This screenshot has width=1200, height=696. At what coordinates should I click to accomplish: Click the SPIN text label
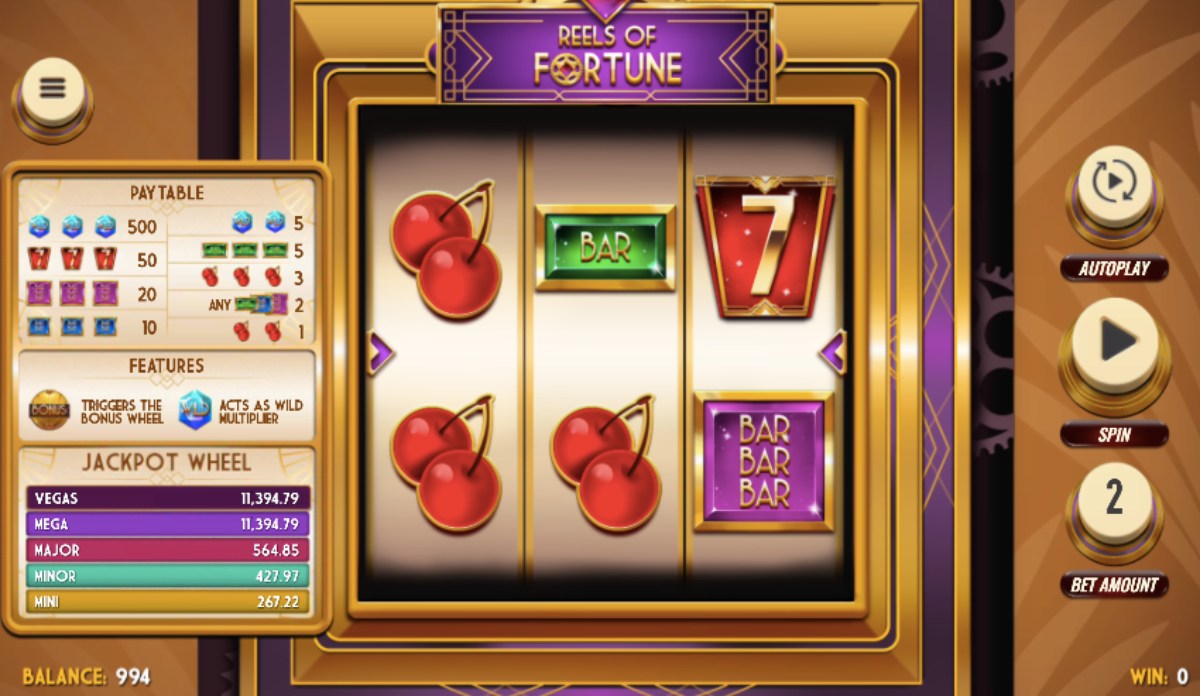1114,434
